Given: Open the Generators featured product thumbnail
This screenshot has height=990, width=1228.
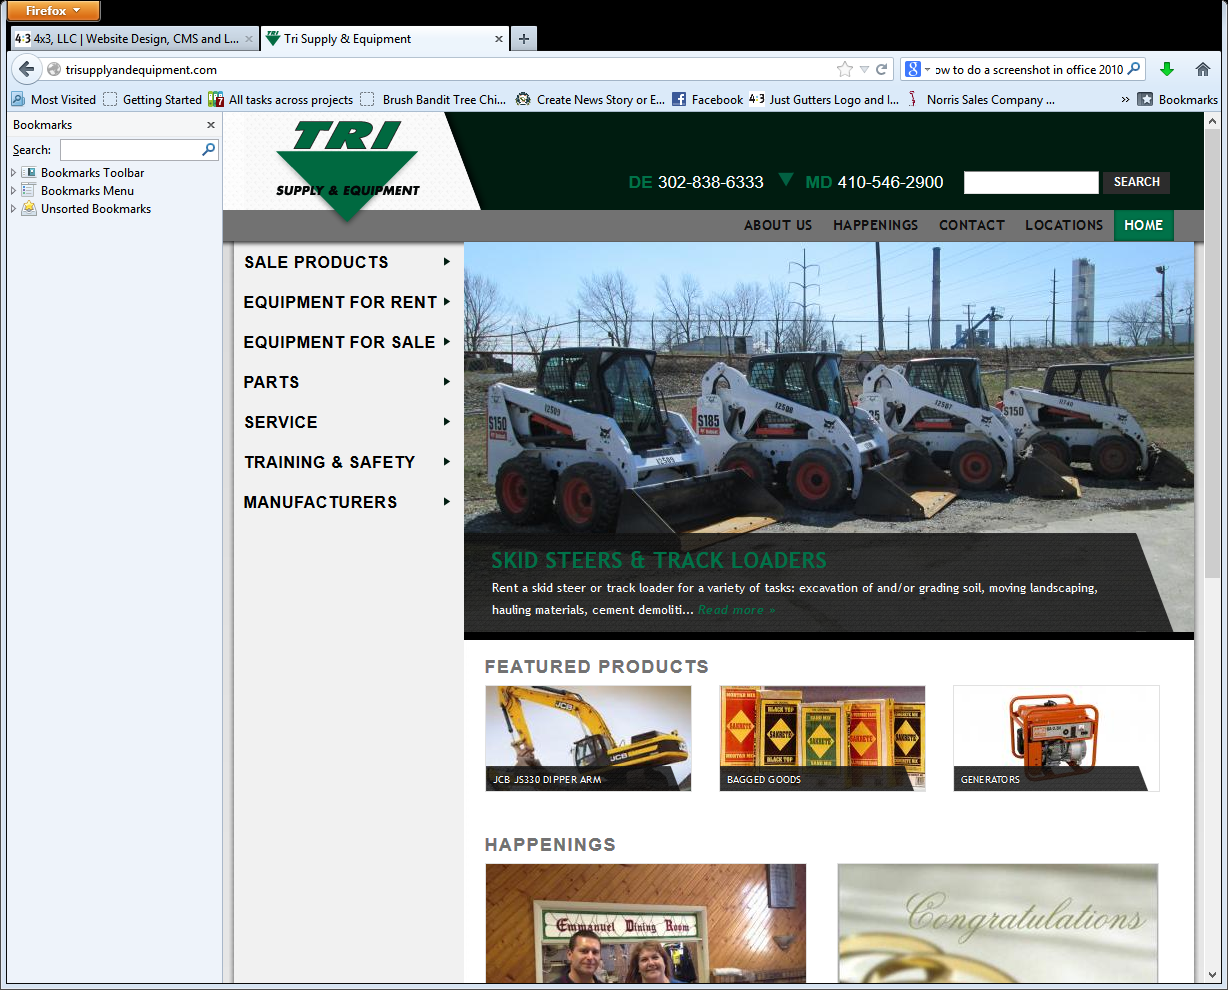Looking at the screenshot, I should tap(1055, 737).
